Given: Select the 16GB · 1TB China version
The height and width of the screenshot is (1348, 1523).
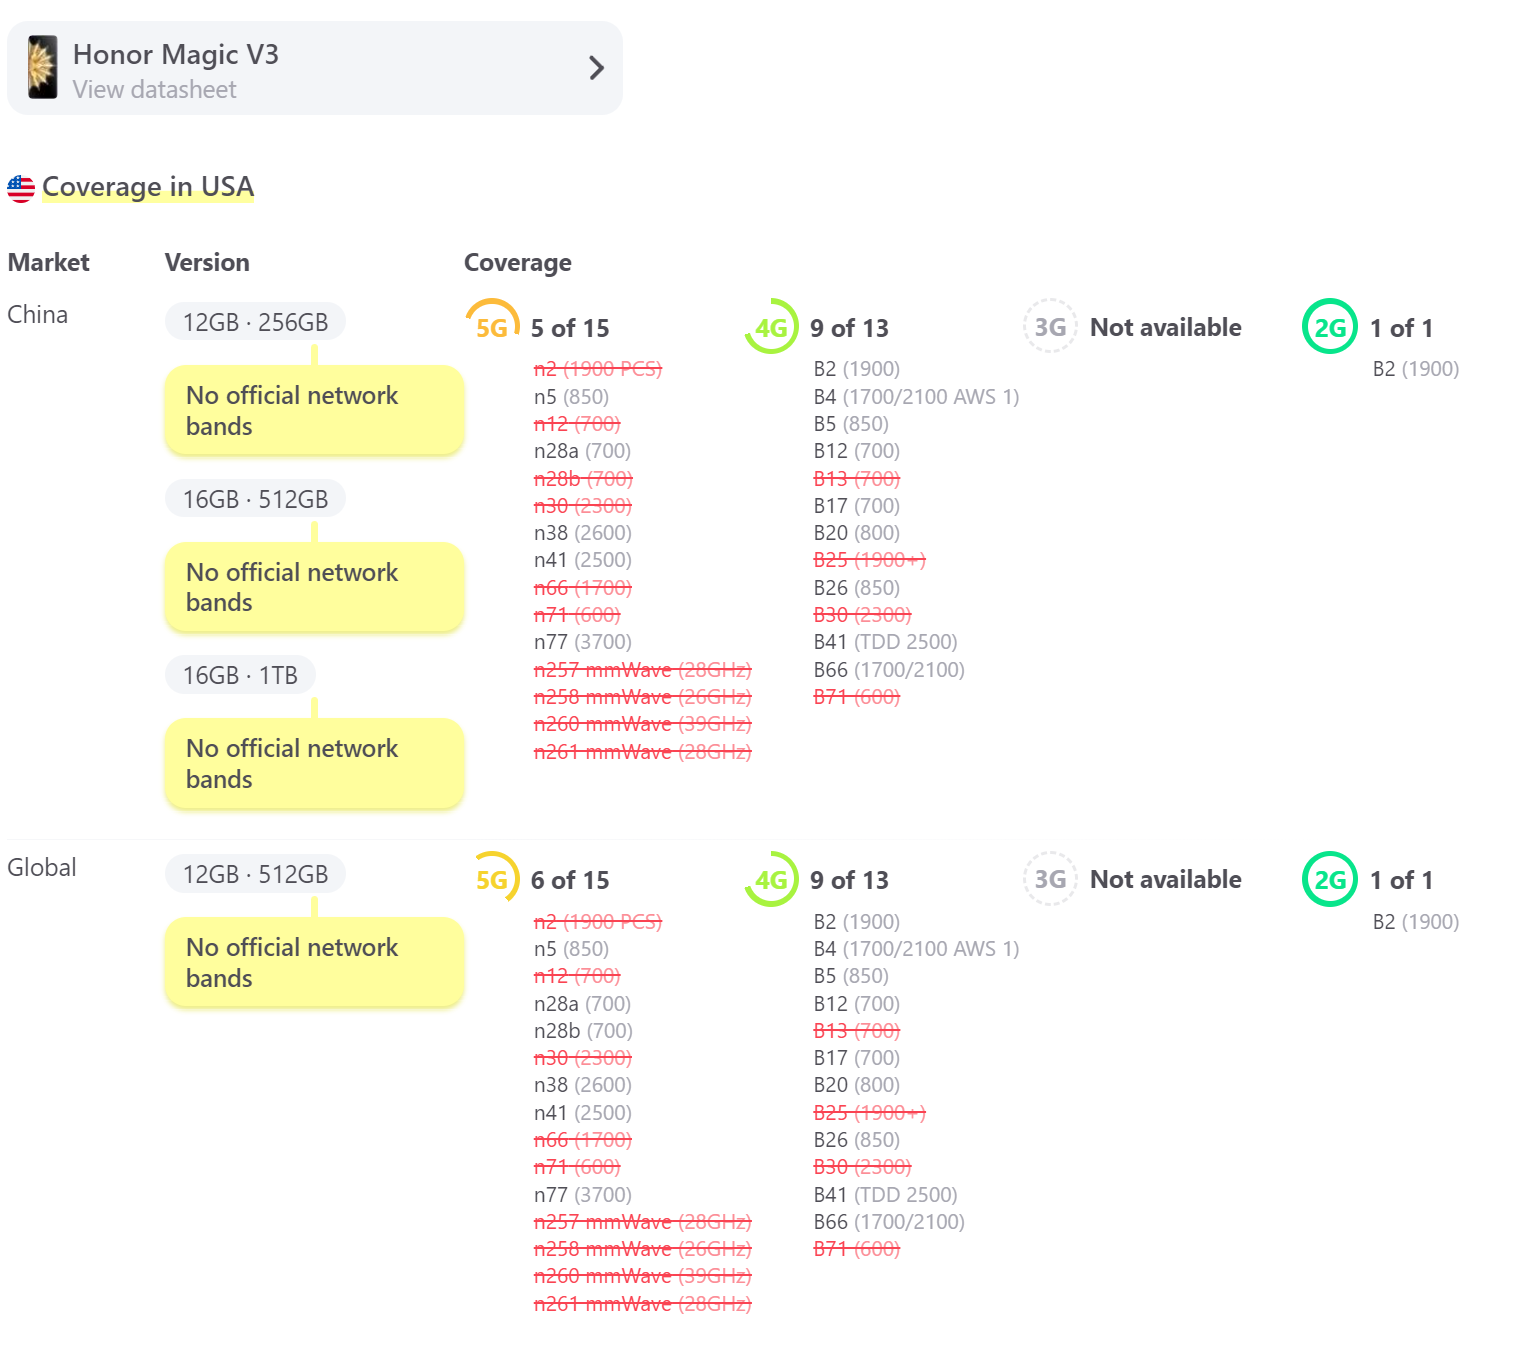Looking at the screenshot, I should tap(240, 676).
